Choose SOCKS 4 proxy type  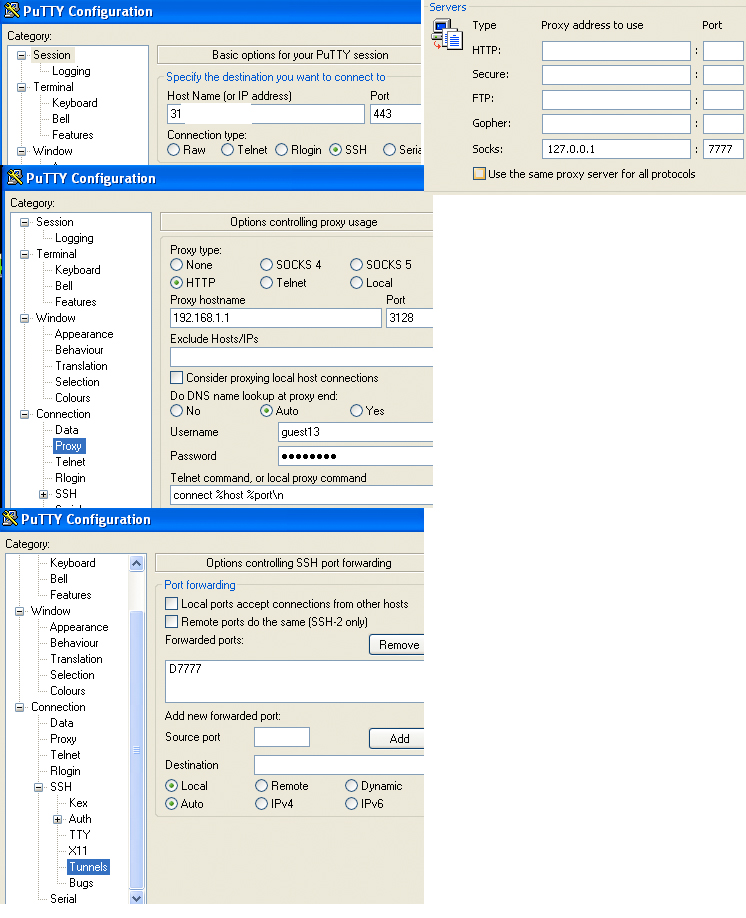[266, 265]
